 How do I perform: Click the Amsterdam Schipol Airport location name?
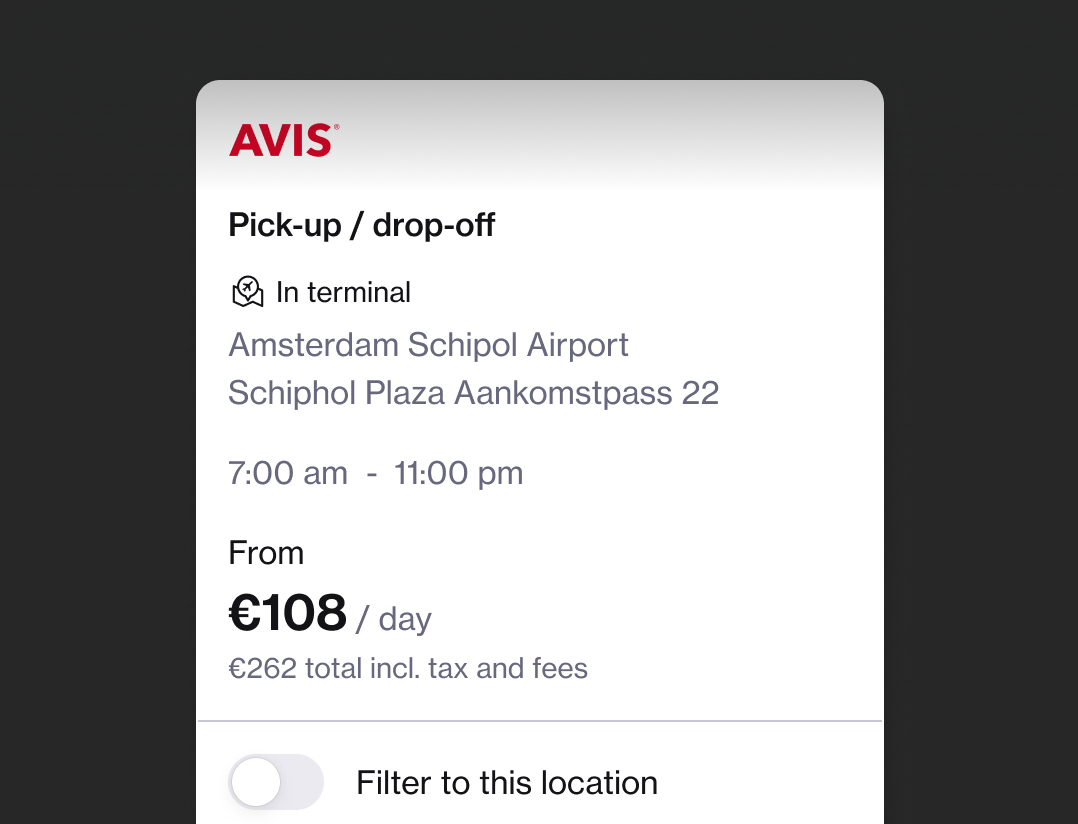[428, 345]
